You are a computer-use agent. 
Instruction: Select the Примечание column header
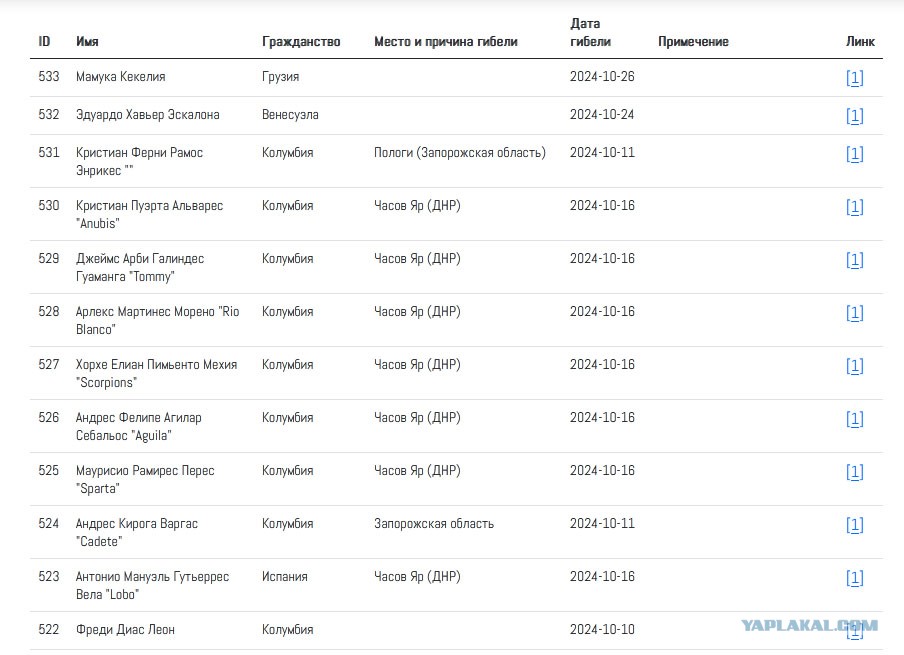693,42
